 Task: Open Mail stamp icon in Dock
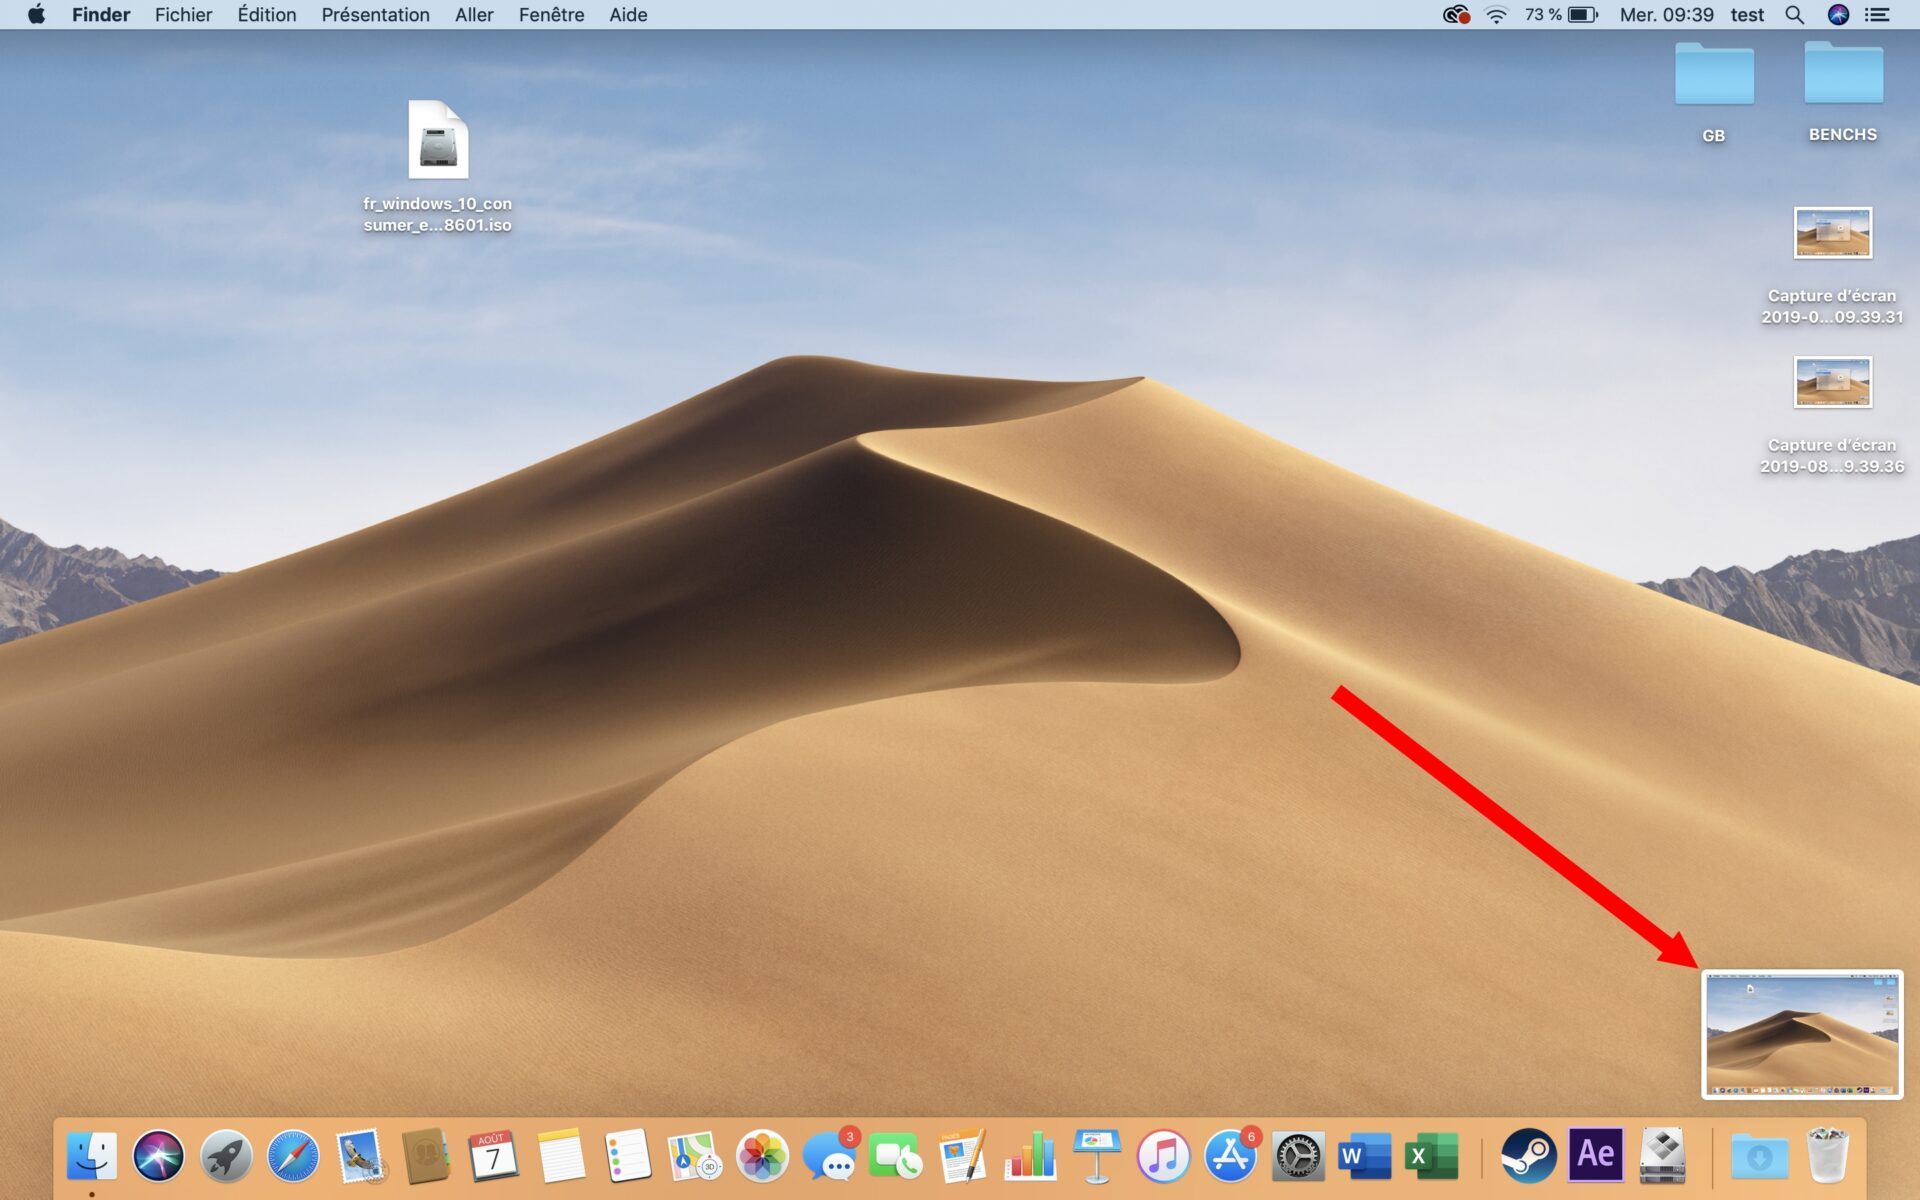pos(360,1157)
